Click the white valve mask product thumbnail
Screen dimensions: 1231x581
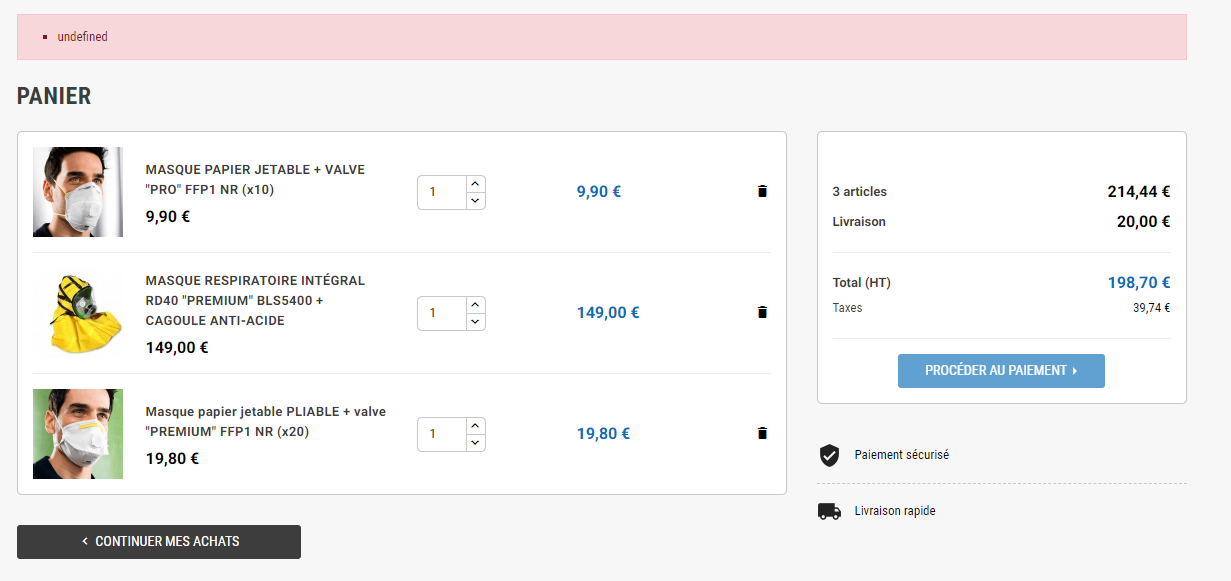click(x=78, y=192)
